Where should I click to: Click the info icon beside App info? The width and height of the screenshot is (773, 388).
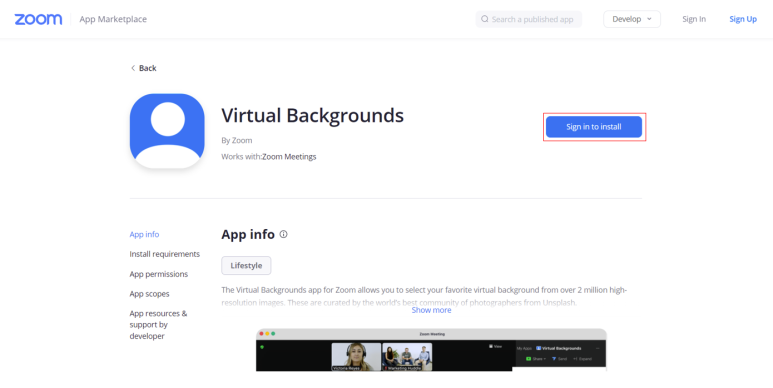tap(283, 234)
